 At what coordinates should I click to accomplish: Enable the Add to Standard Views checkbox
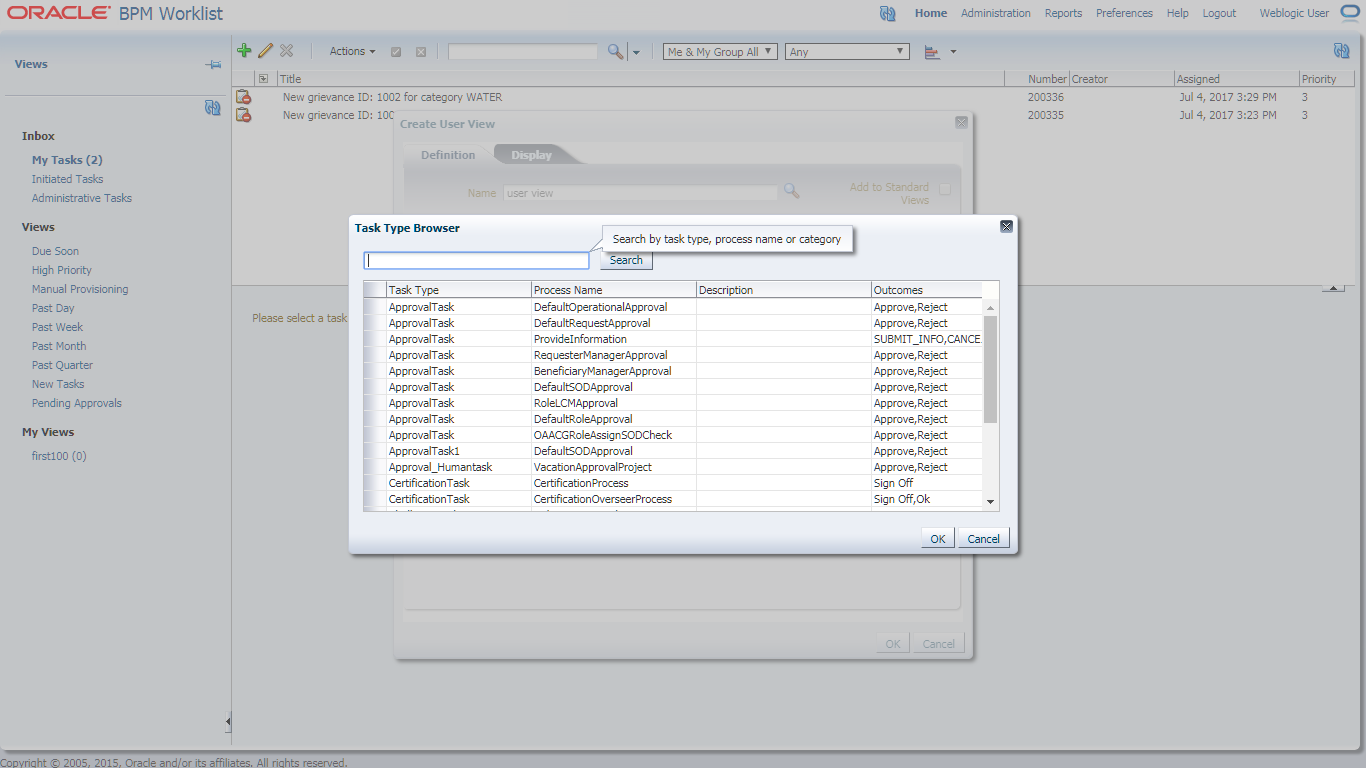[944, 188]
